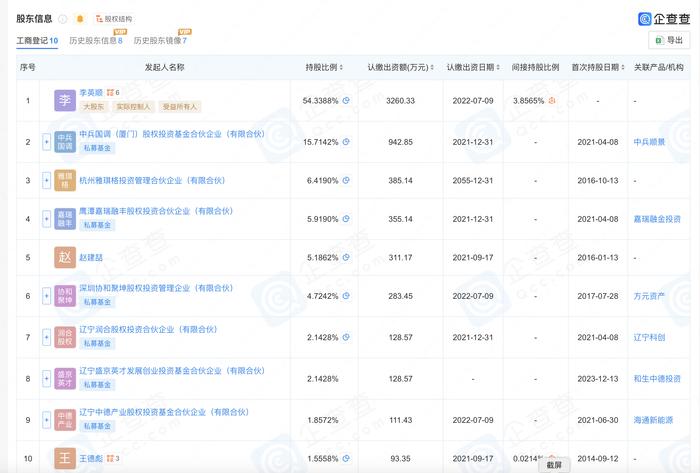Open share detail icon next to 4.7242%
The image size is (700, 473).
[x=346, y=296]
